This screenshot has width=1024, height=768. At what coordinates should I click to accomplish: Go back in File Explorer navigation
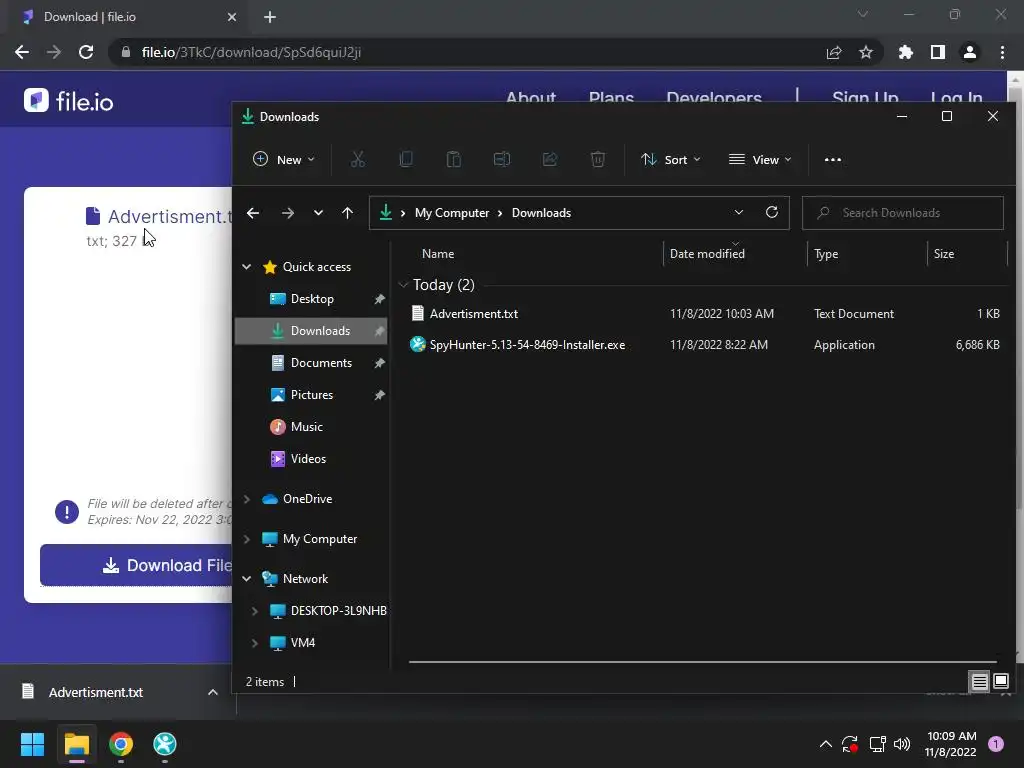tap(253, 213)
